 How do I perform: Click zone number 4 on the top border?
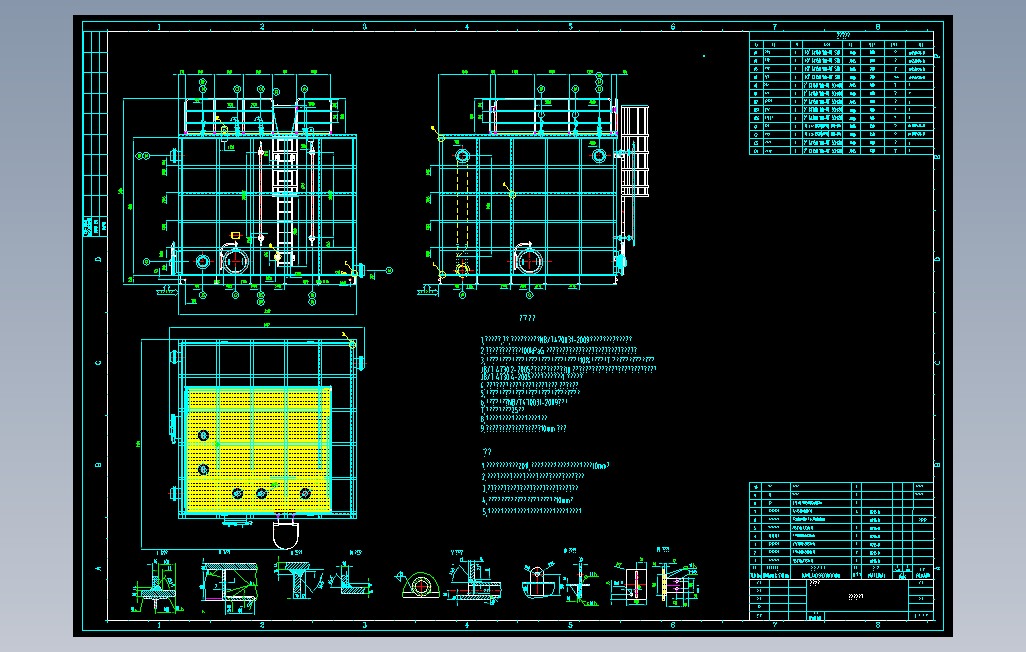pos(467,27)
